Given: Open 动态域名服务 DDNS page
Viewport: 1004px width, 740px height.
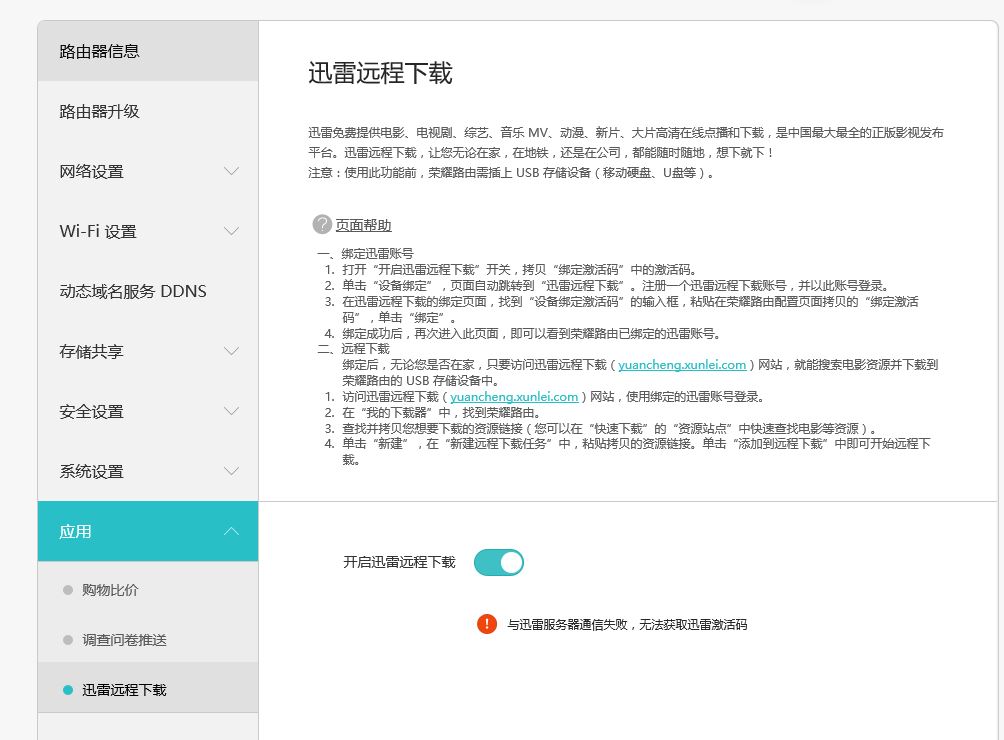Looking at the screenshot, I should point(148,291).
